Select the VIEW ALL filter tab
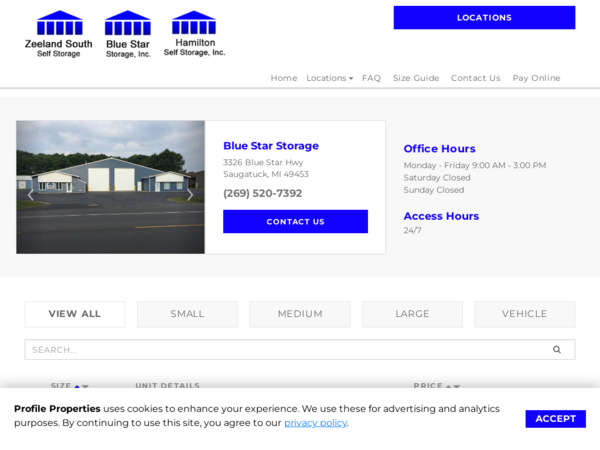The width and height of the screenshot is (600, 450). pyautogui.click(x=75, y=314)
